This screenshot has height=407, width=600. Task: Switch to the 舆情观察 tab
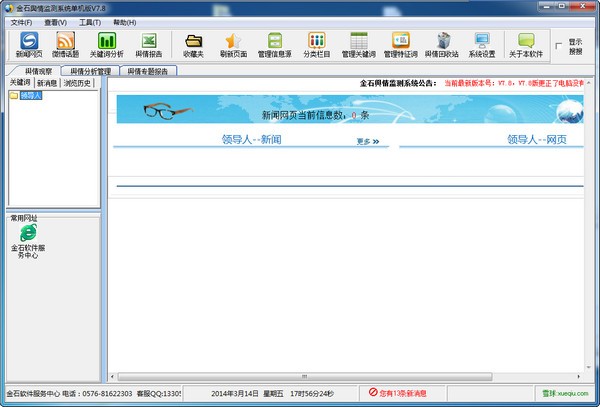37,71
